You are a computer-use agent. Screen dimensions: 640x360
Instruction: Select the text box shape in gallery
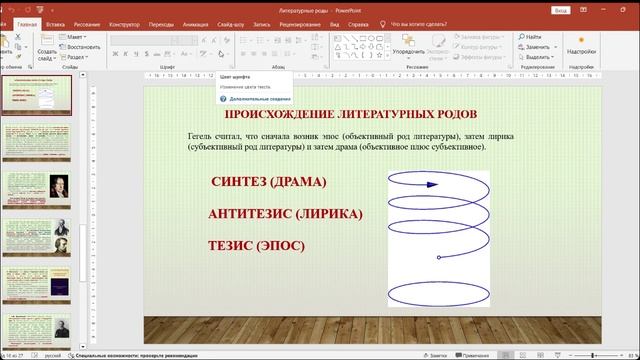click(x=338, y=38)
